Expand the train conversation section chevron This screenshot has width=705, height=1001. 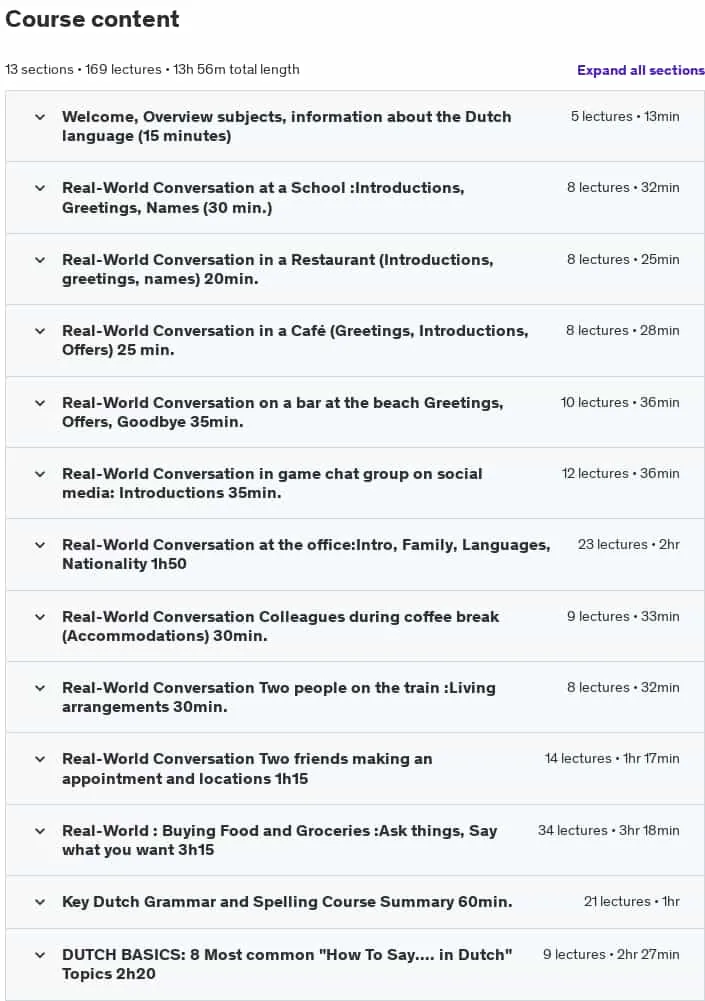point(40,688)
